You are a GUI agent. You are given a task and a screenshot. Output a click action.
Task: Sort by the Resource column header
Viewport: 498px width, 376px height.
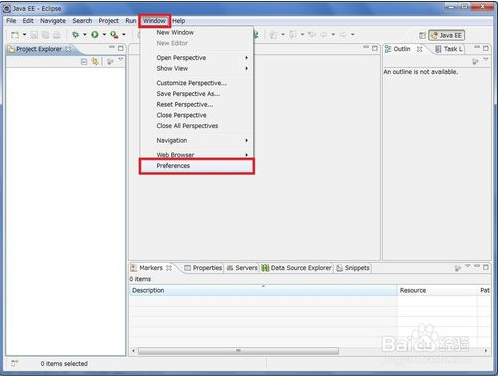(x=437, y=290)
